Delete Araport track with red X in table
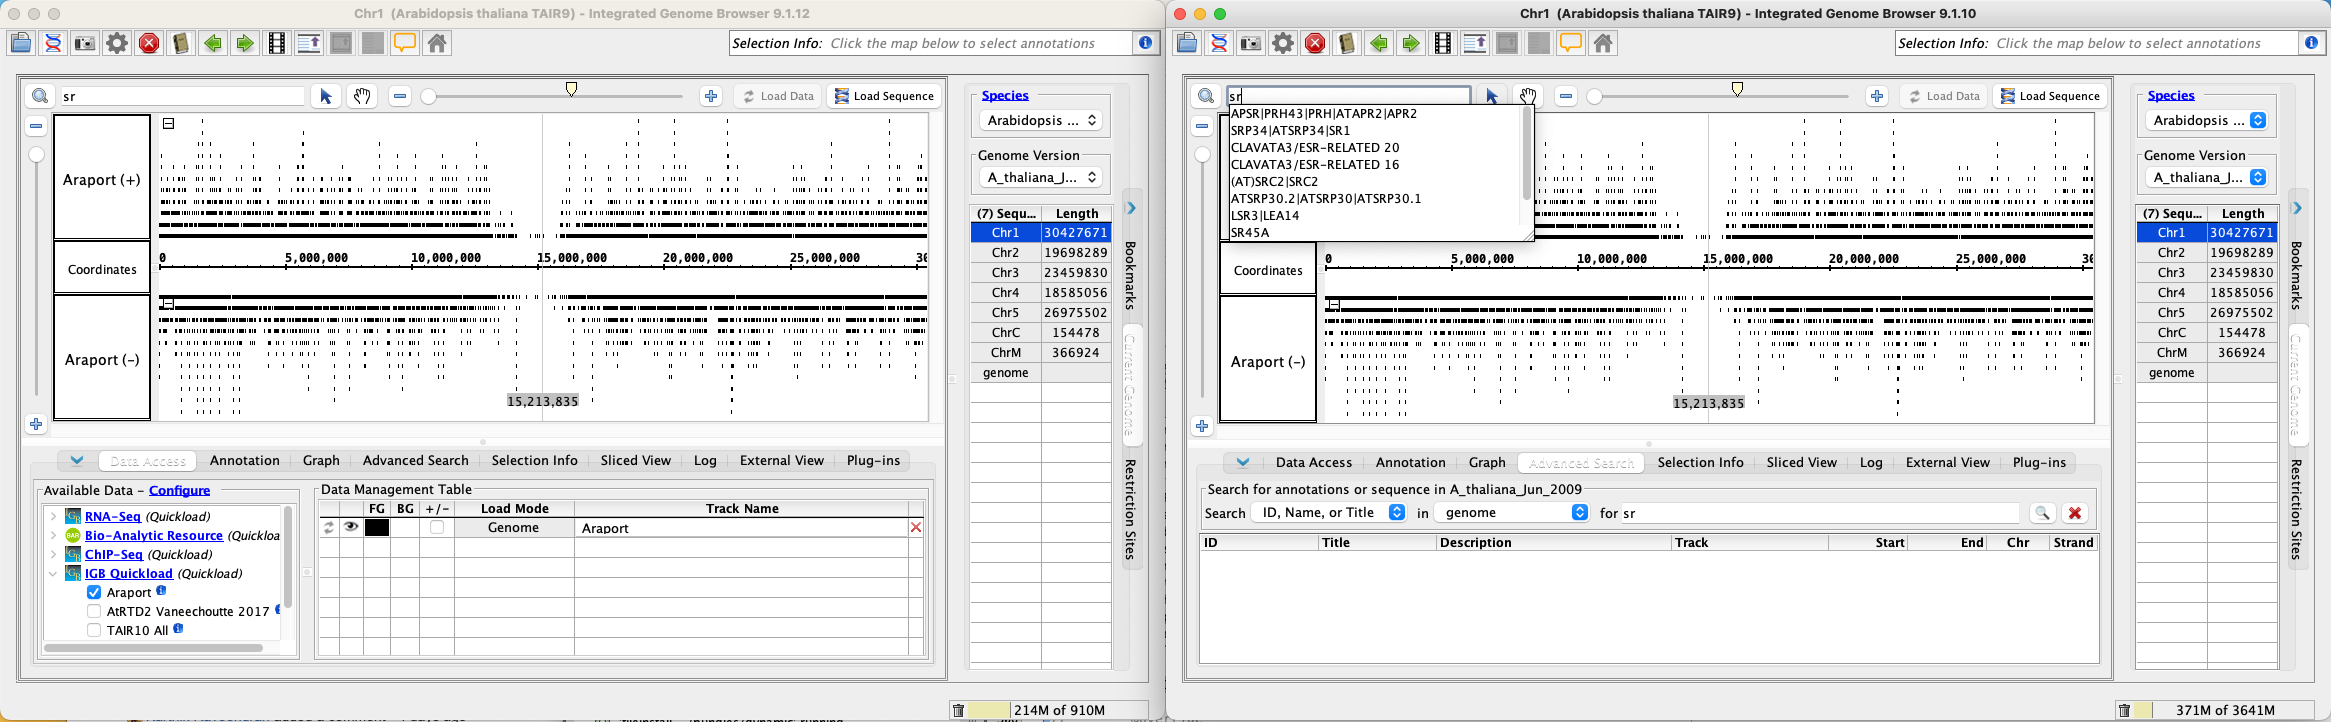This screenshot has height=722, width=2331. [915, 528]
